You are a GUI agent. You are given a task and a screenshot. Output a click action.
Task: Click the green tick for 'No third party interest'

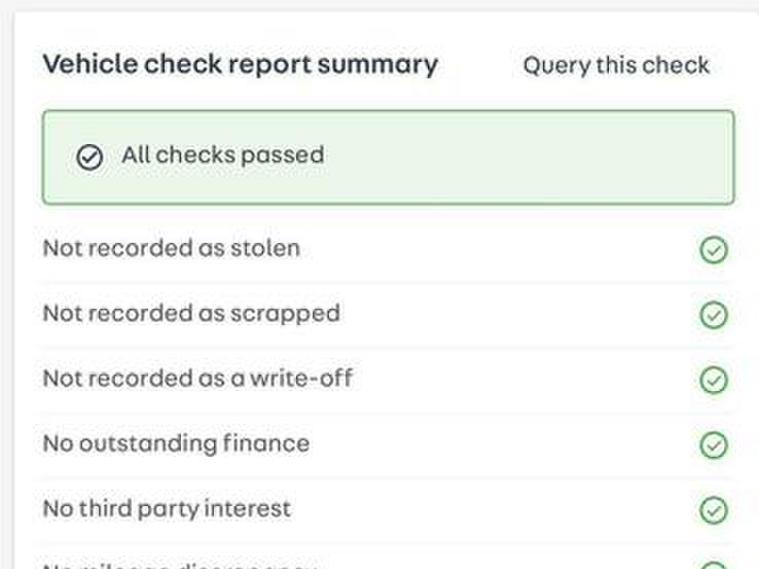click(x=713, y=510)
